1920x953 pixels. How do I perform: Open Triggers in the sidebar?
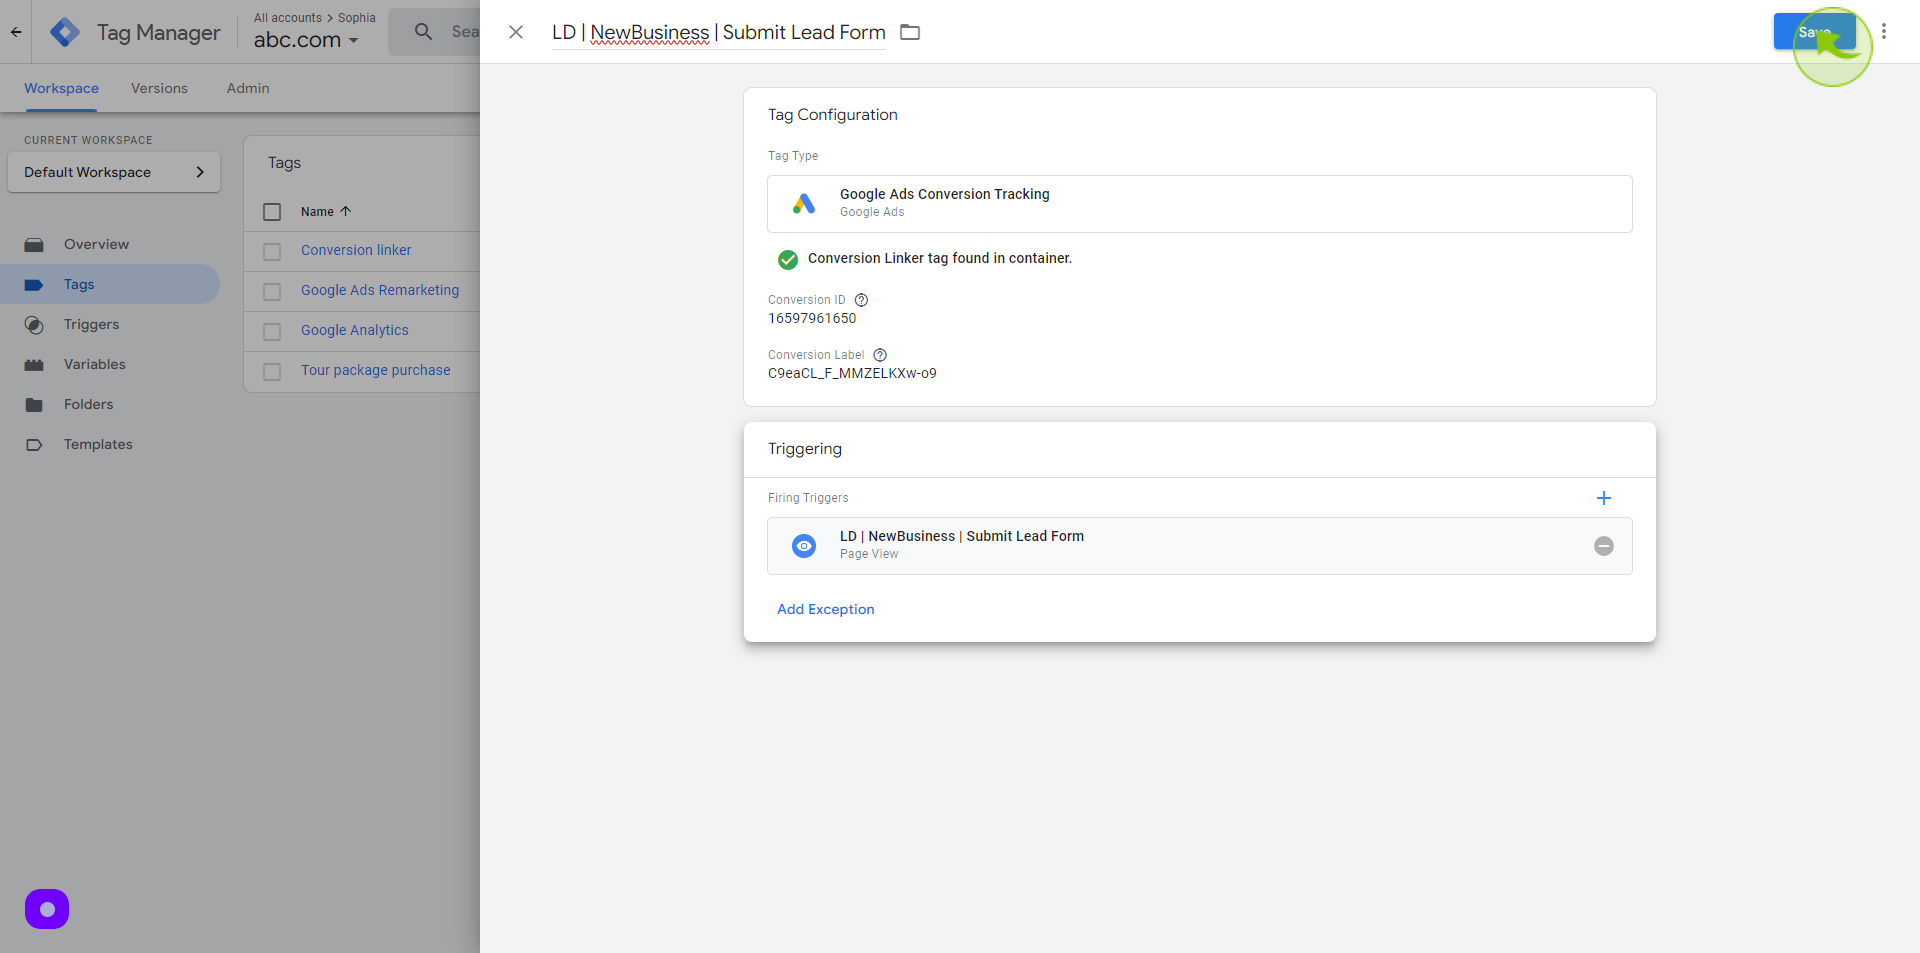click(91, 324)
